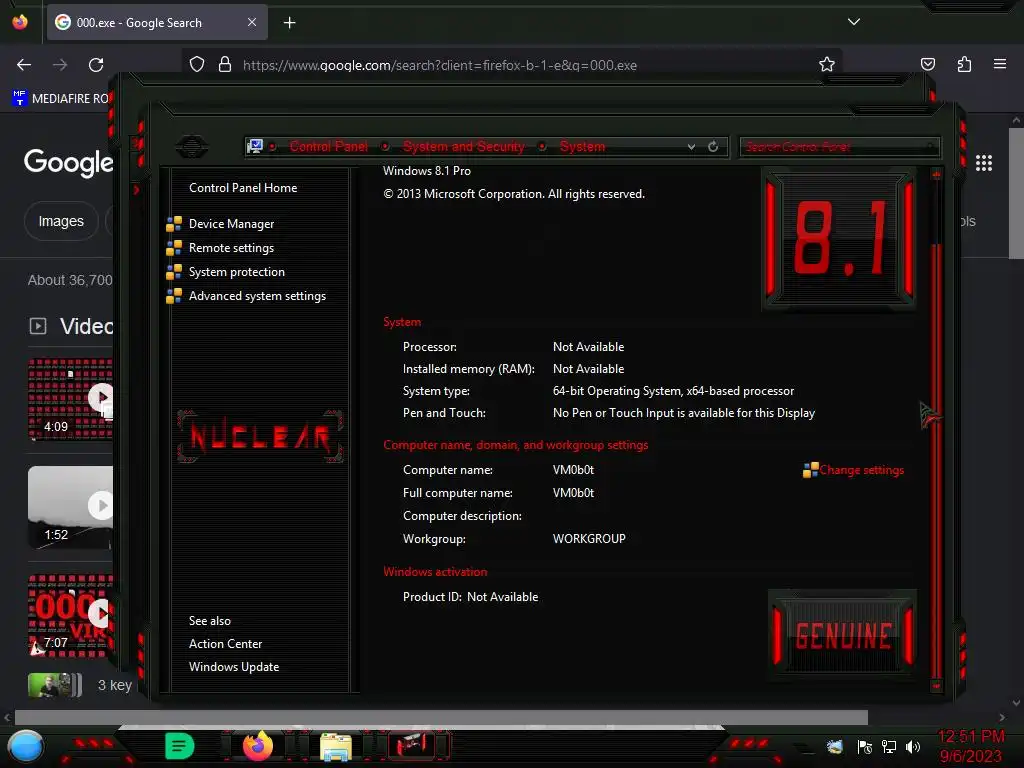Reload the Google search page
1024x768 pixels.
96,65
